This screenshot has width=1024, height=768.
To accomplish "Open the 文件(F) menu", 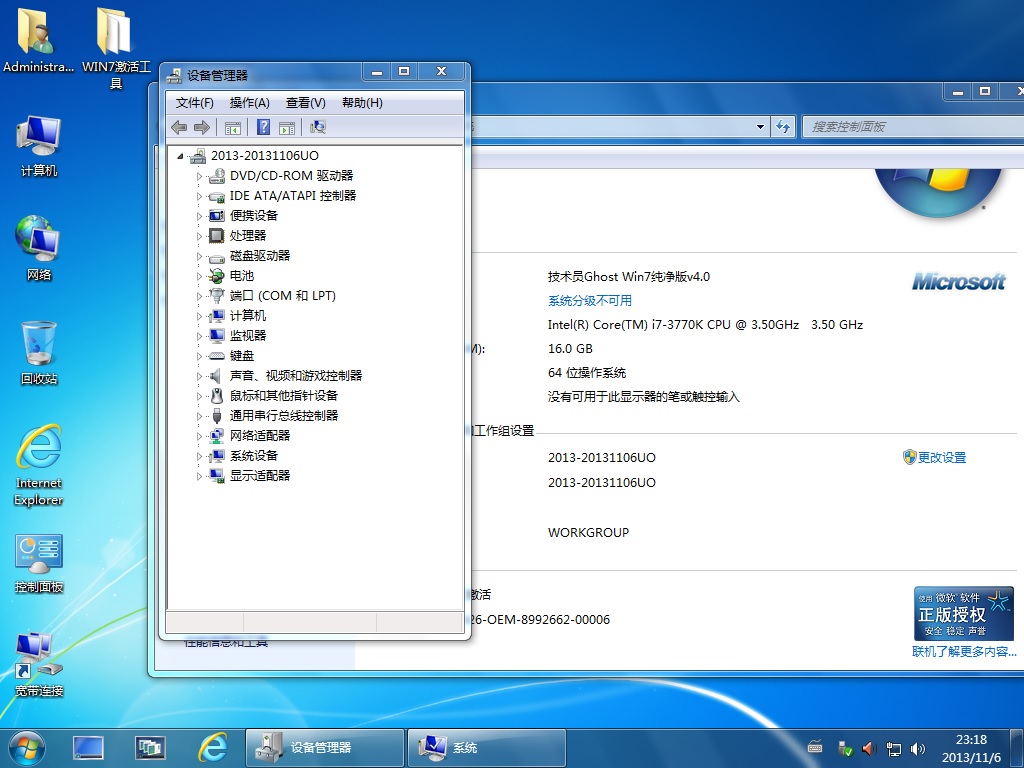I will pos(195,103).
